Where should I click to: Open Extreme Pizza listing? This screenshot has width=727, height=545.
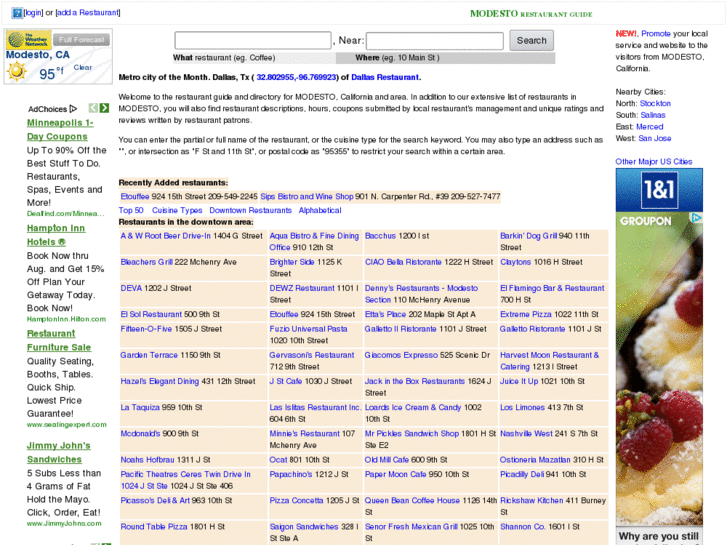pyautogui.click(x=525, y=314)
